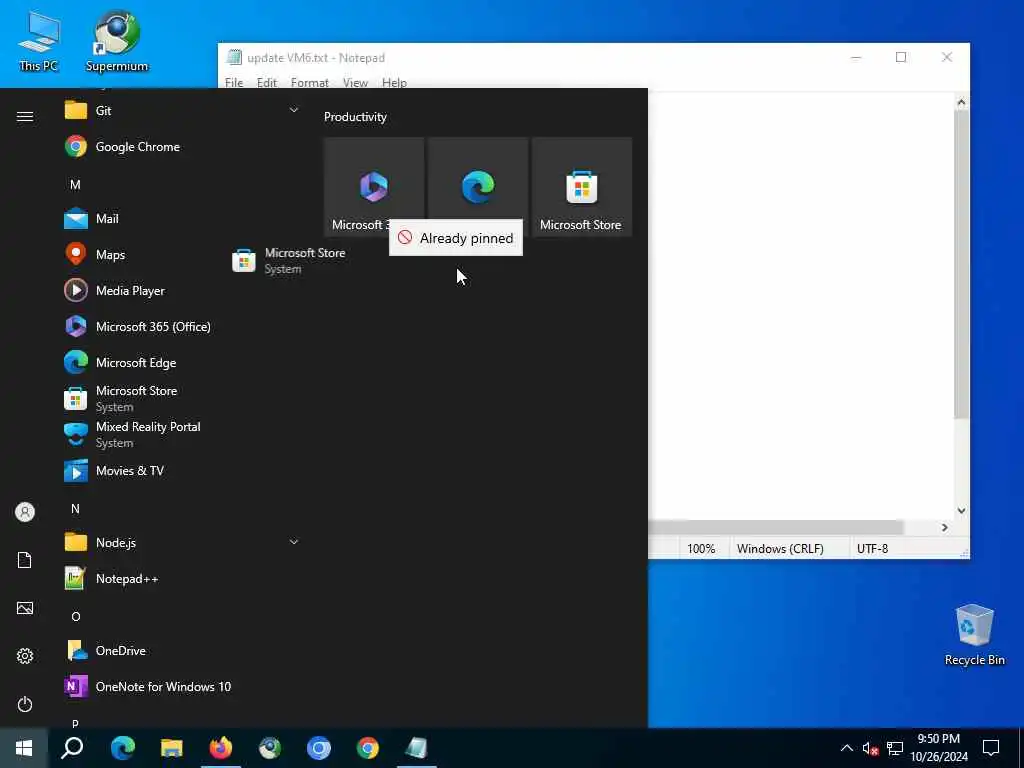Click the Microsoft Edge pinned tile
Screen dimensions: 1024x768
pyautogui.click(x=478, y=187)
